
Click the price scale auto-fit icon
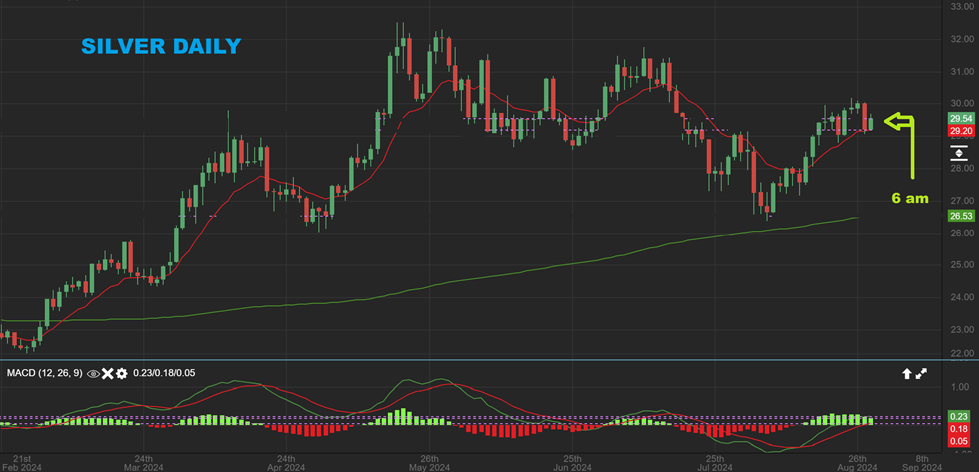958,153
